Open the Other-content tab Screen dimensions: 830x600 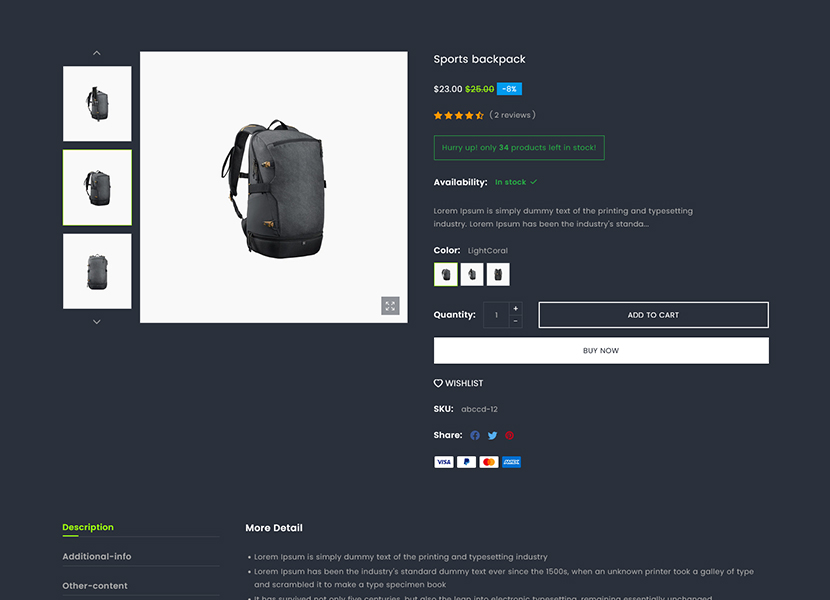pyautogui.click(x=93, y=586)
